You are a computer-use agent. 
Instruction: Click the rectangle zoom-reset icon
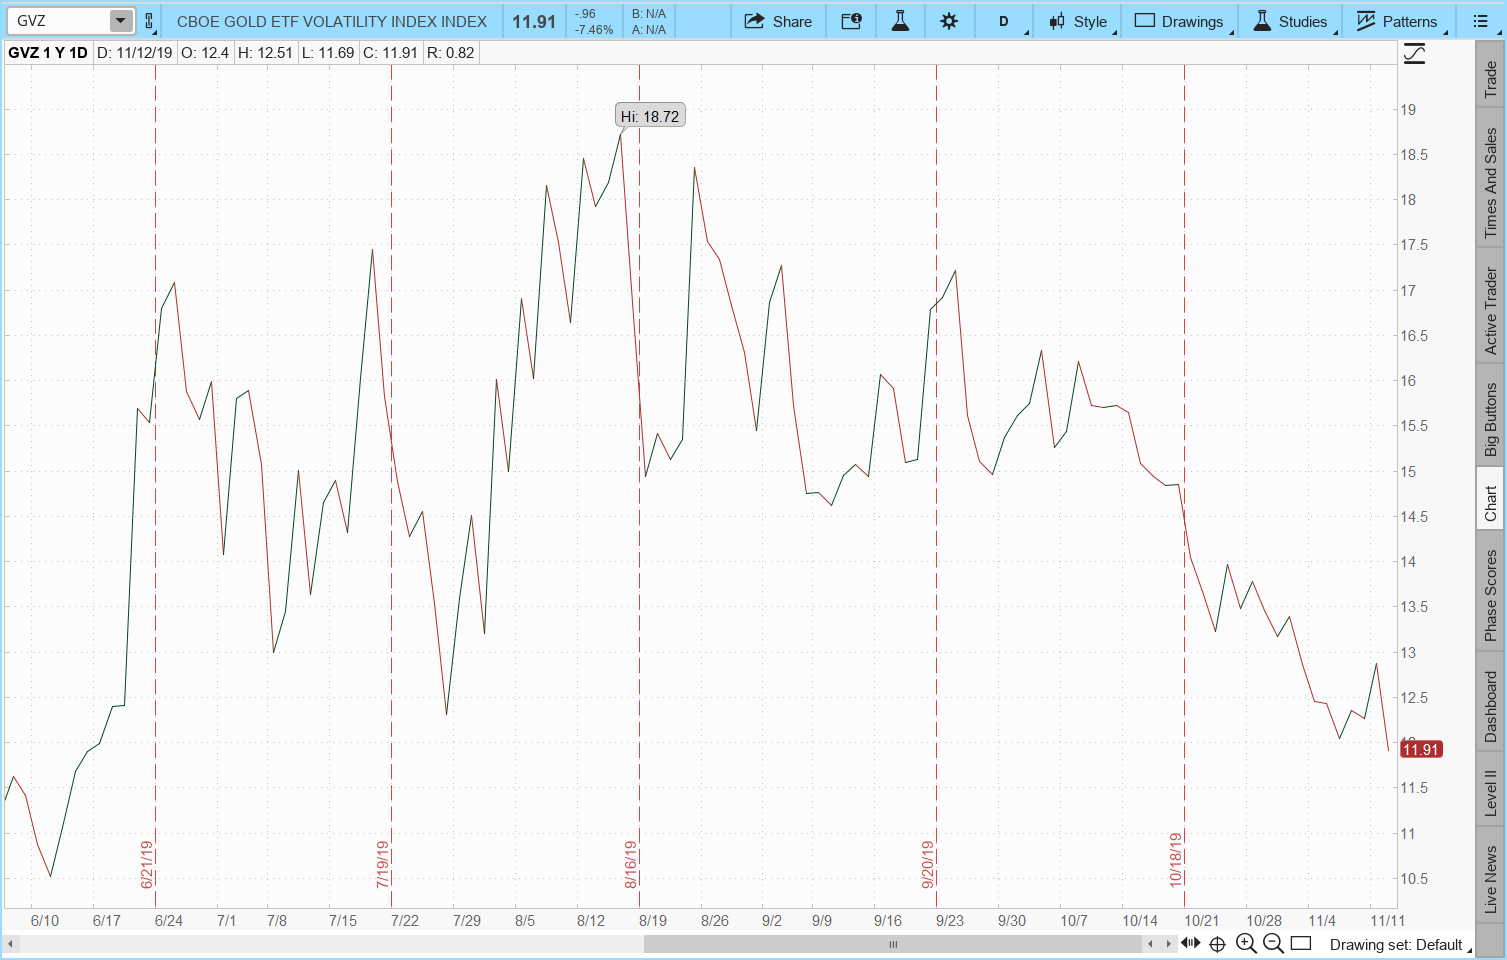1301,943
